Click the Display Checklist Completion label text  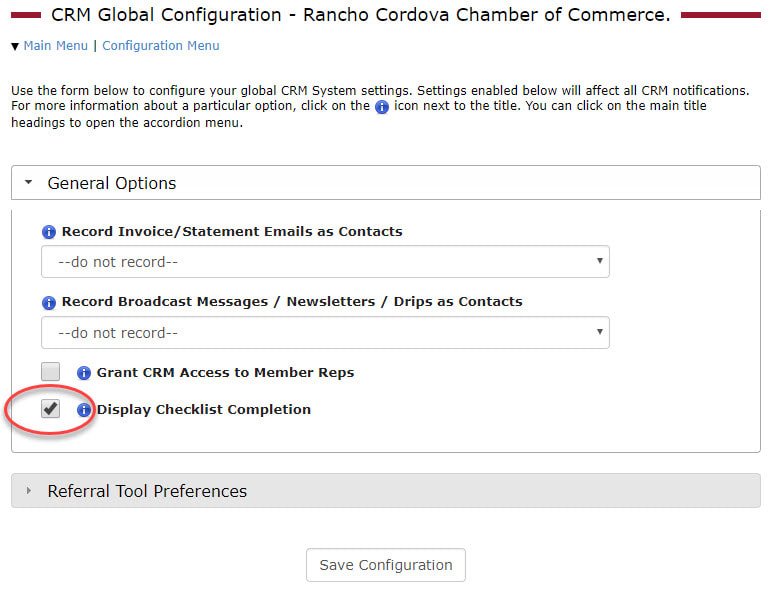(204, 410)
